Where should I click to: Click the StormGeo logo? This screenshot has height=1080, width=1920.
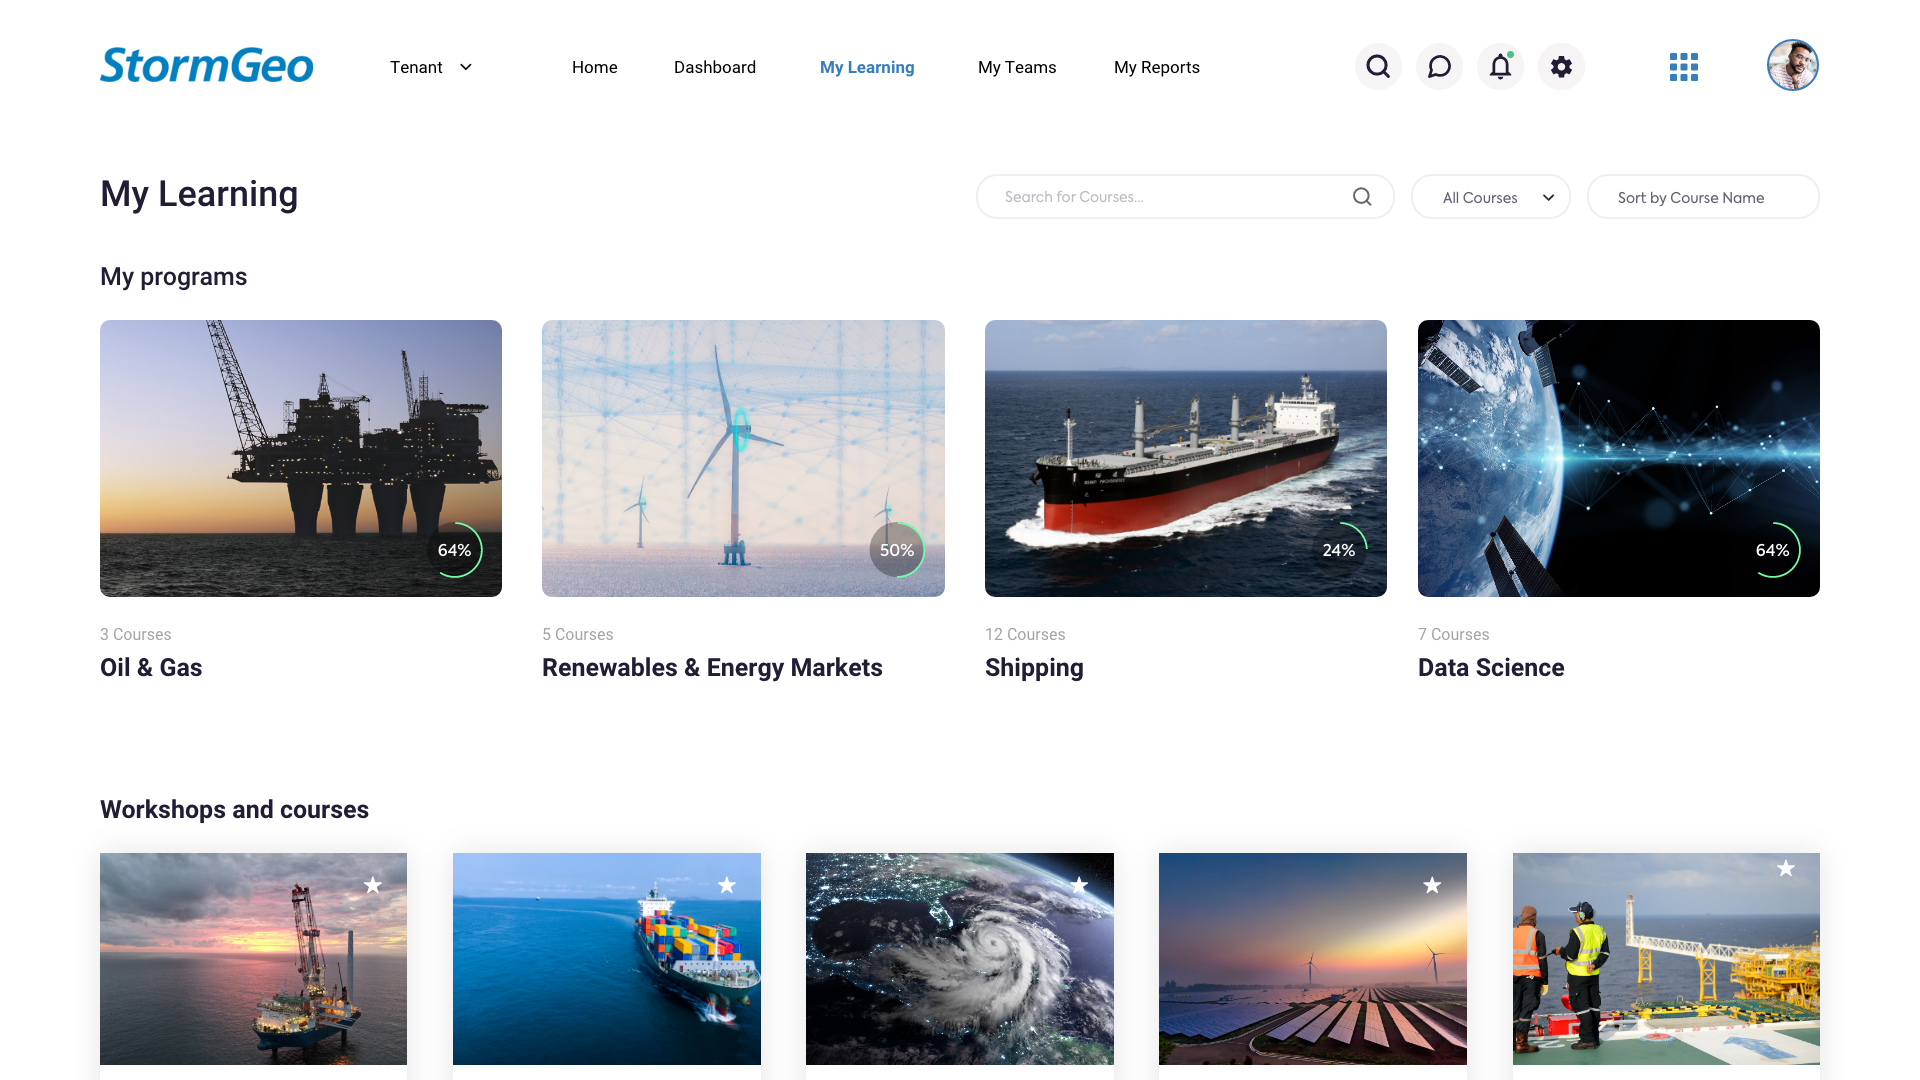point(207,66)
